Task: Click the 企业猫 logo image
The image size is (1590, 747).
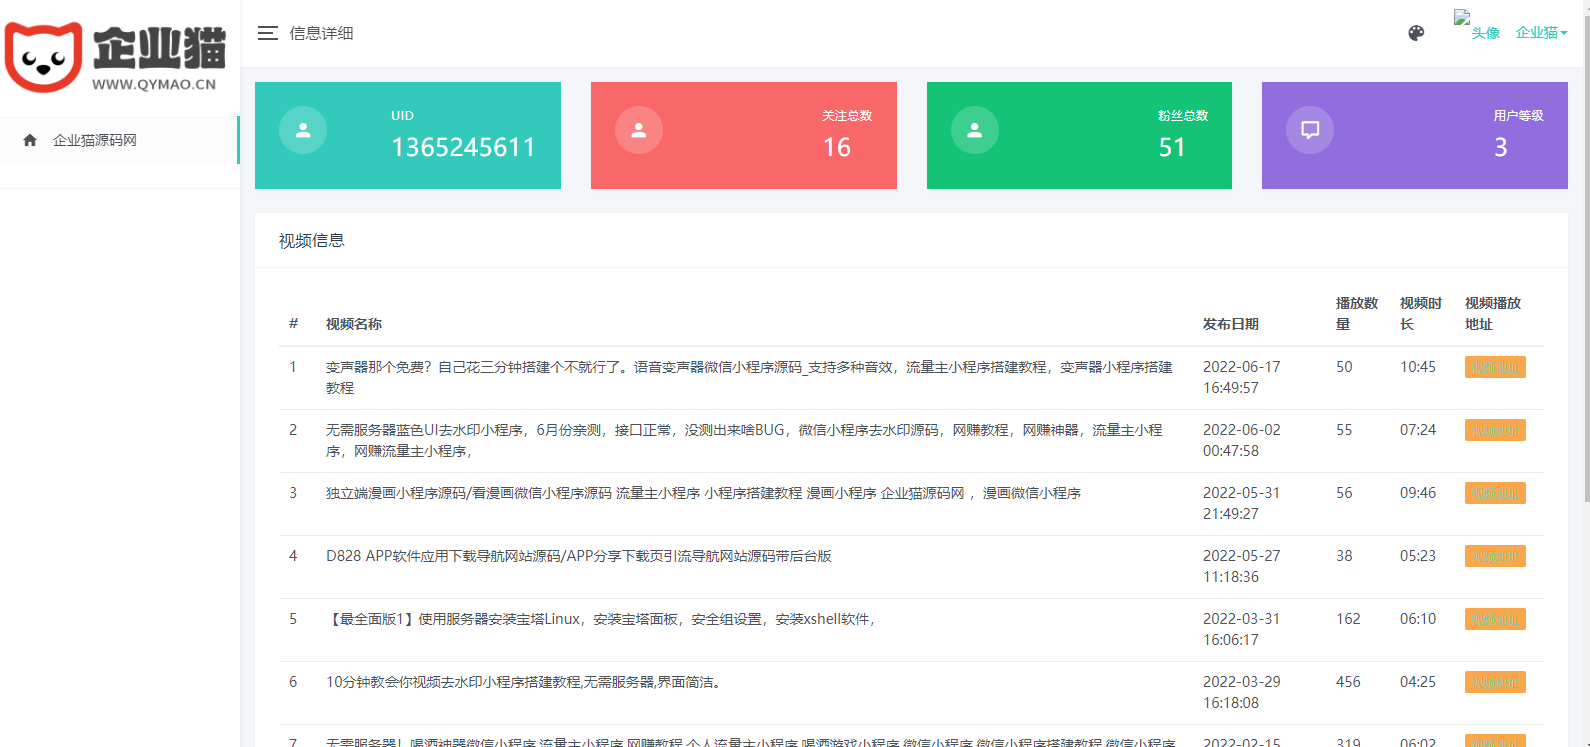Action: pos(116,57)
